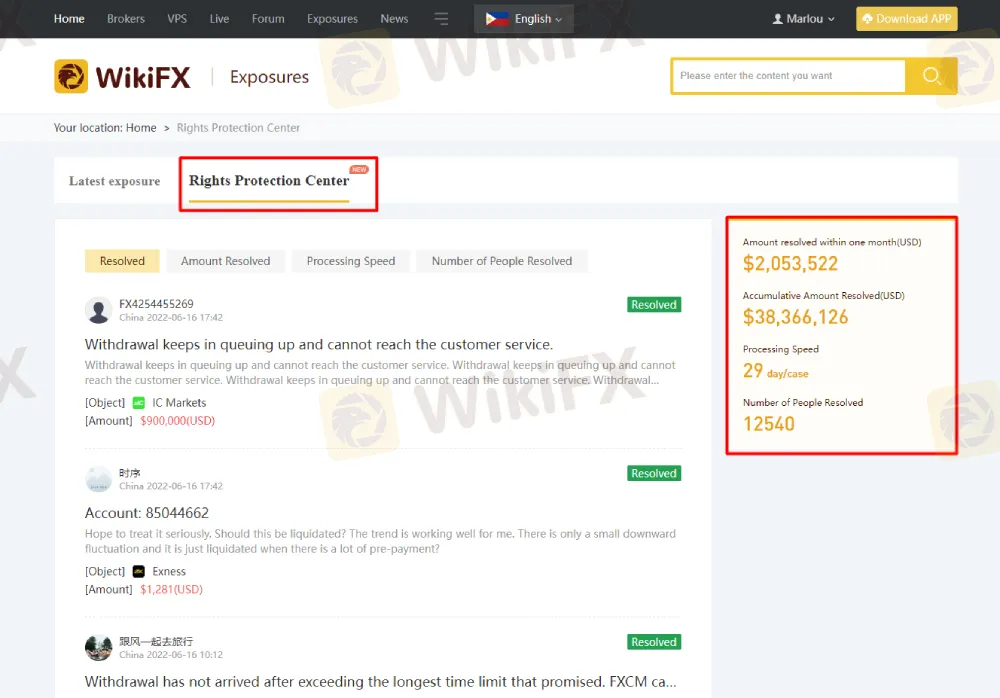Click the China 2022-06-16 10:12 timestamp
The width and height of the screenshot is (1000, 698).
(171, 655)
